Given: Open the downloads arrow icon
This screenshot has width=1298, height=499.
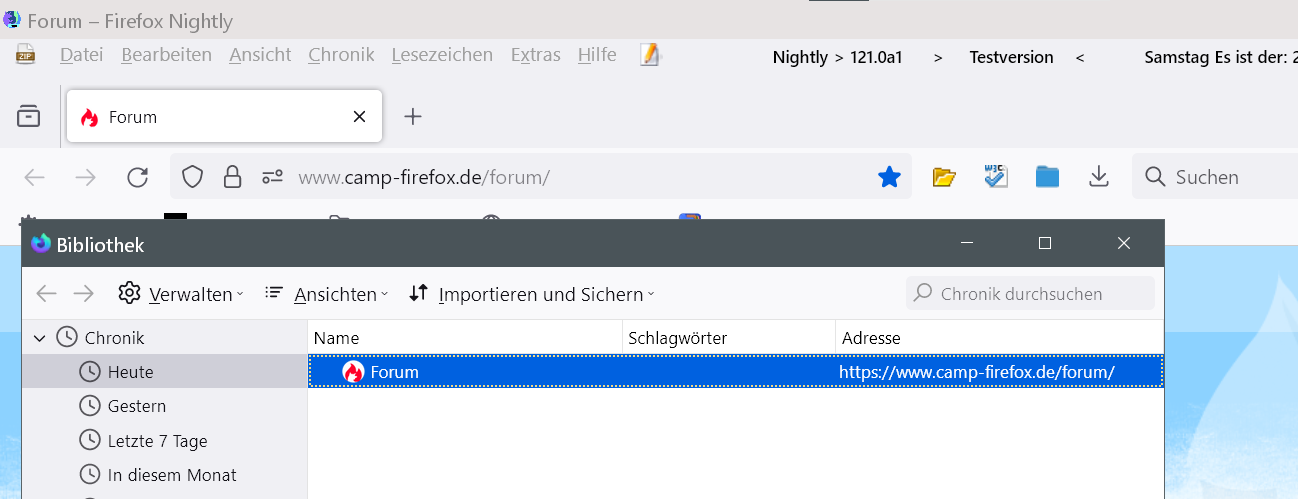Looking at the screenshot, I should pos(1099,177).
